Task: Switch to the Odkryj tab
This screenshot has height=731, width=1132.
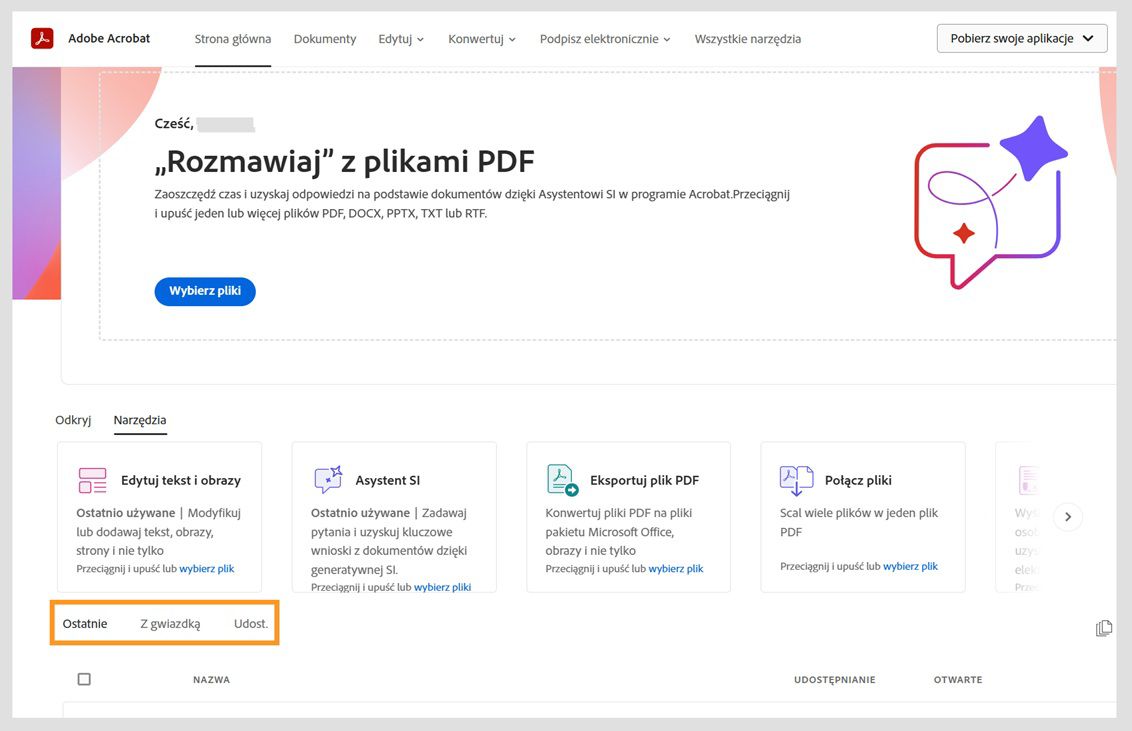Action: [x=72, y=420]
